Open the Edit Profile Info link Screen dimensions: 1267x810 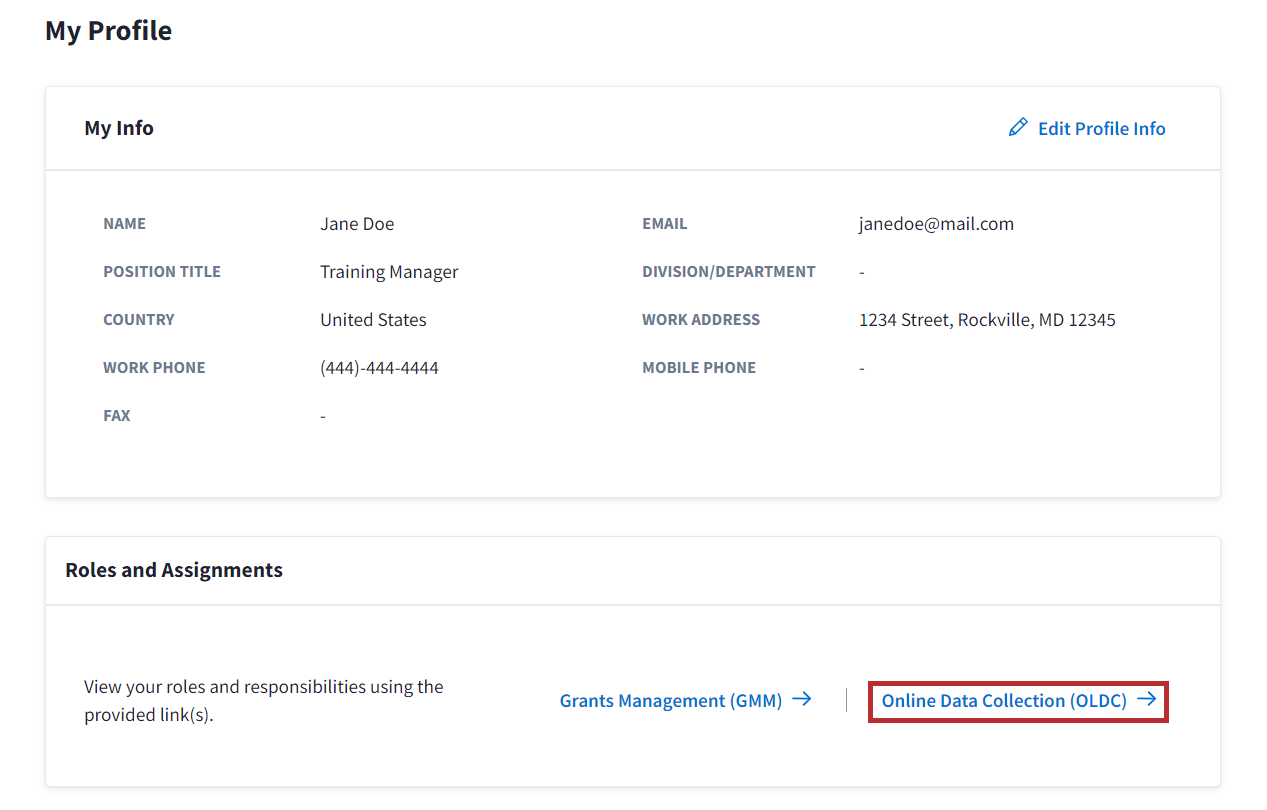click(x=1101, y=128)
